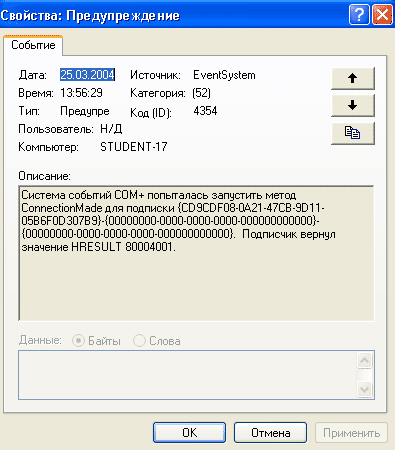Screen dimensions: 395x450
Task: Switch to the Событие tab
Action: click(33, 45)
